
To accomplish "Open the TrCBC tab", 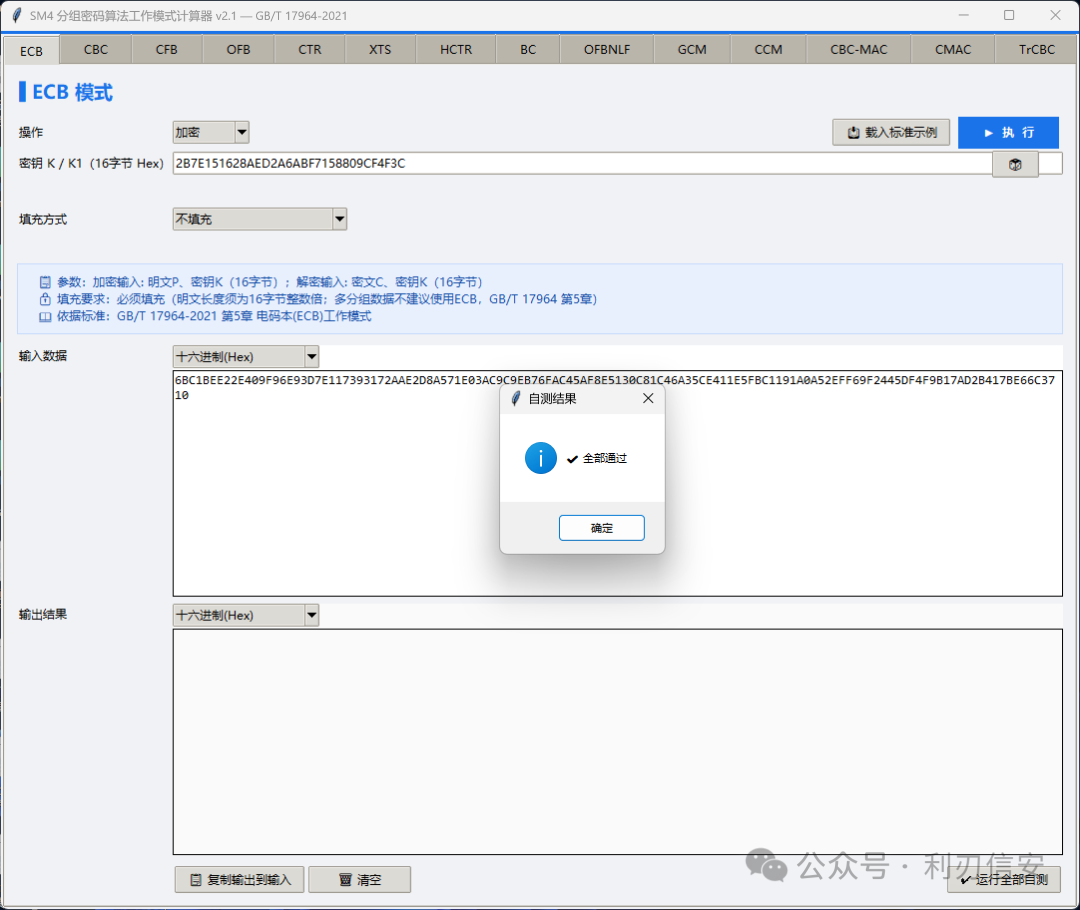I will point(1037,50).
